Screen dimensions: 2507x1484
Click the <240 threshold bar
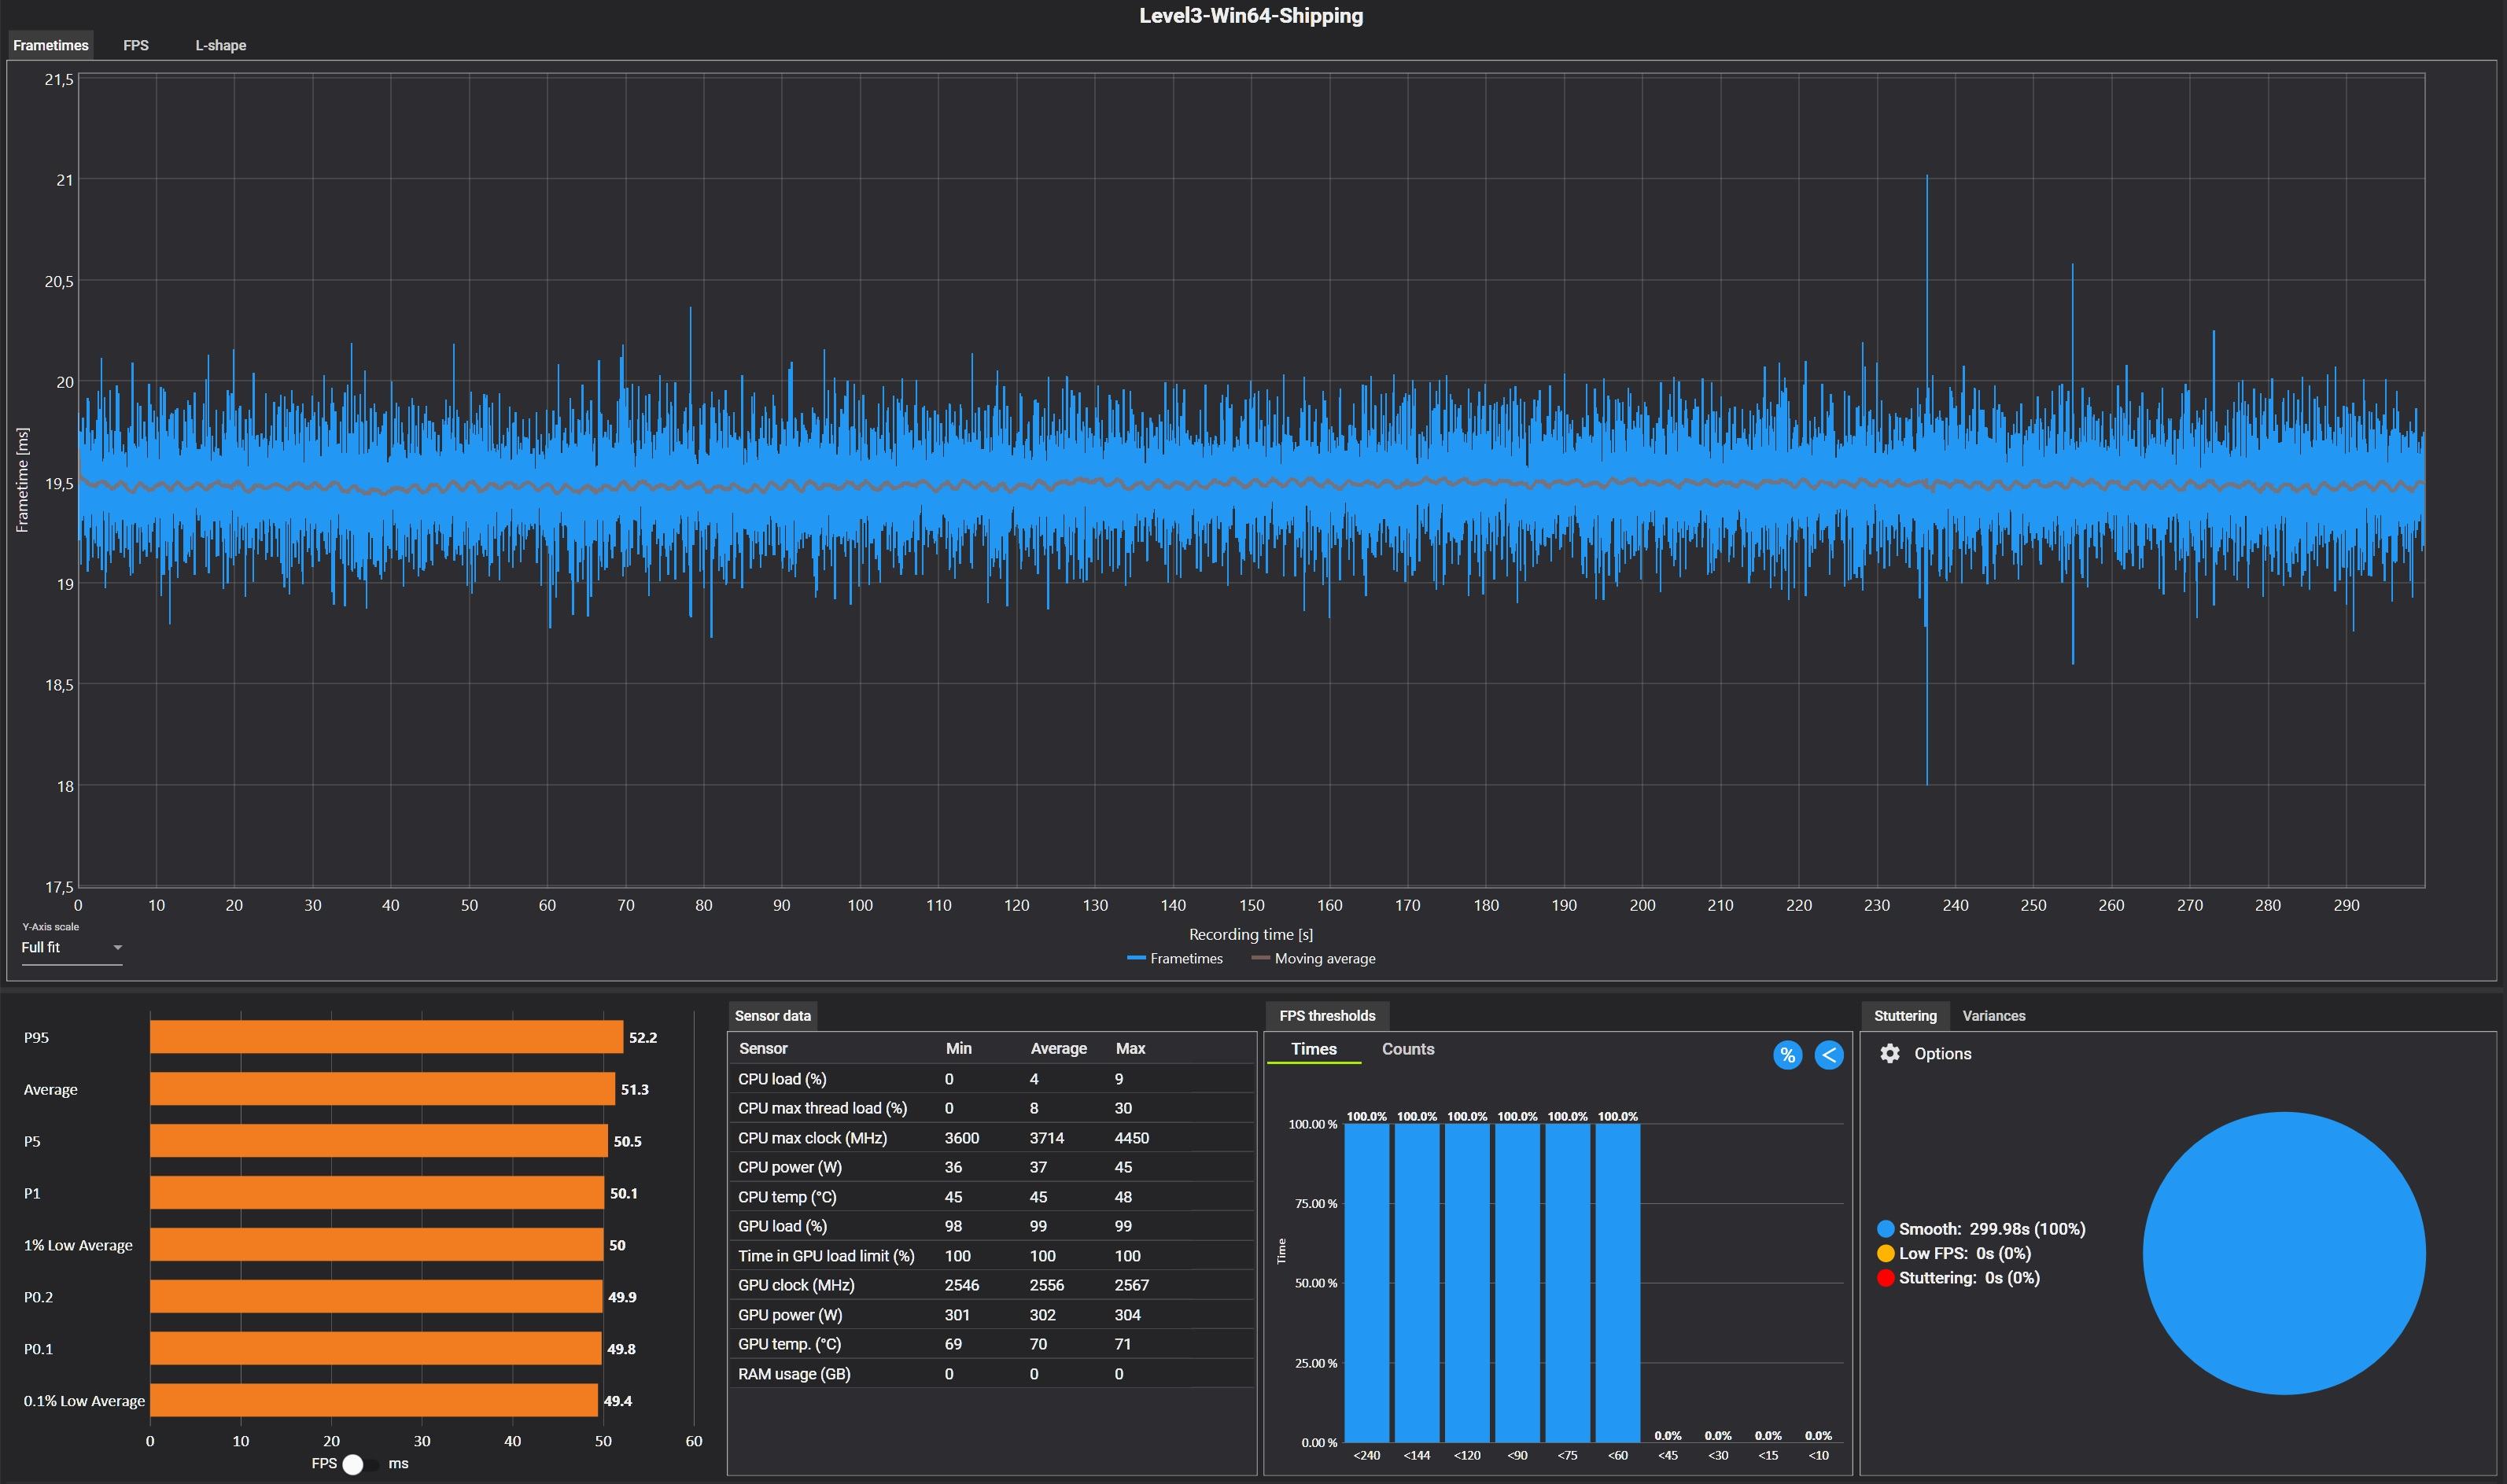click(1367, 1283)
